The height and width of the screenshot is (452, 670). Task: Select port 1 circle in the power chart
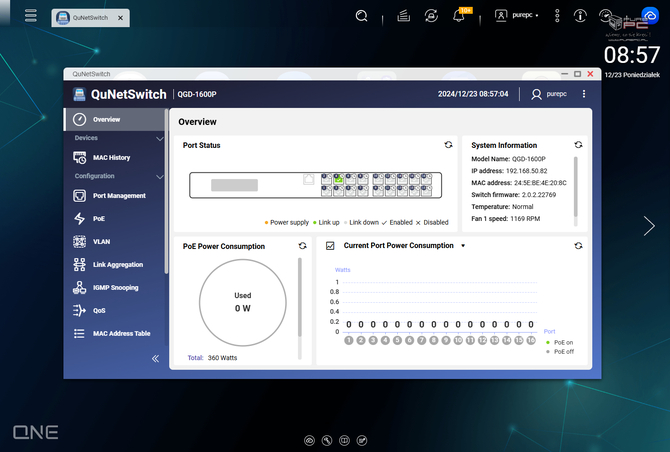coord(349,340)
